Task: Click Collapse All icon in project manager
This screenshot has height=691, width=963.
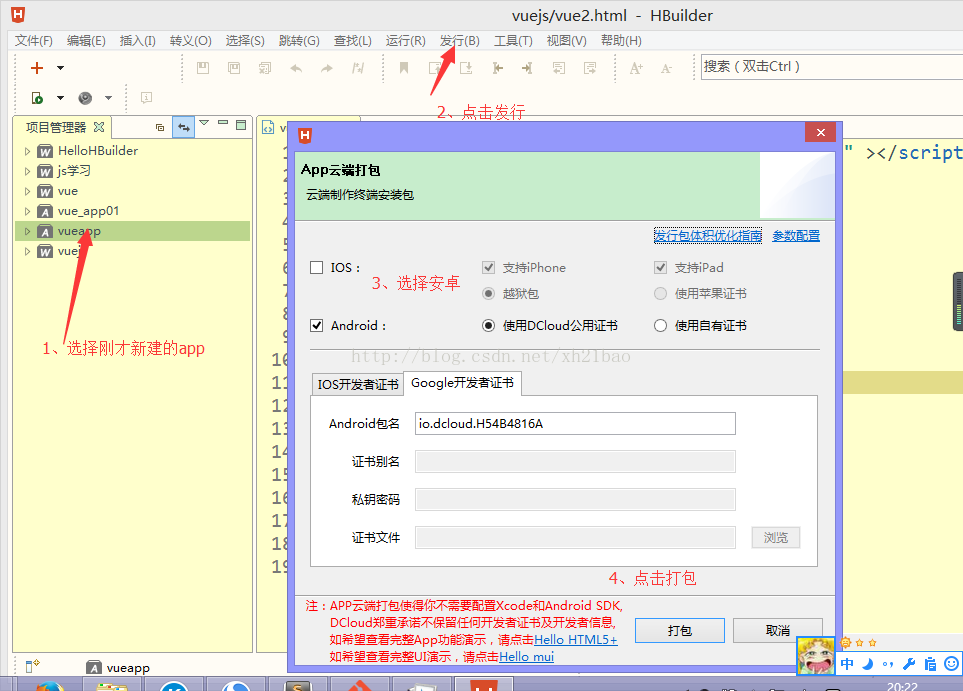Action: pos(160,127)
